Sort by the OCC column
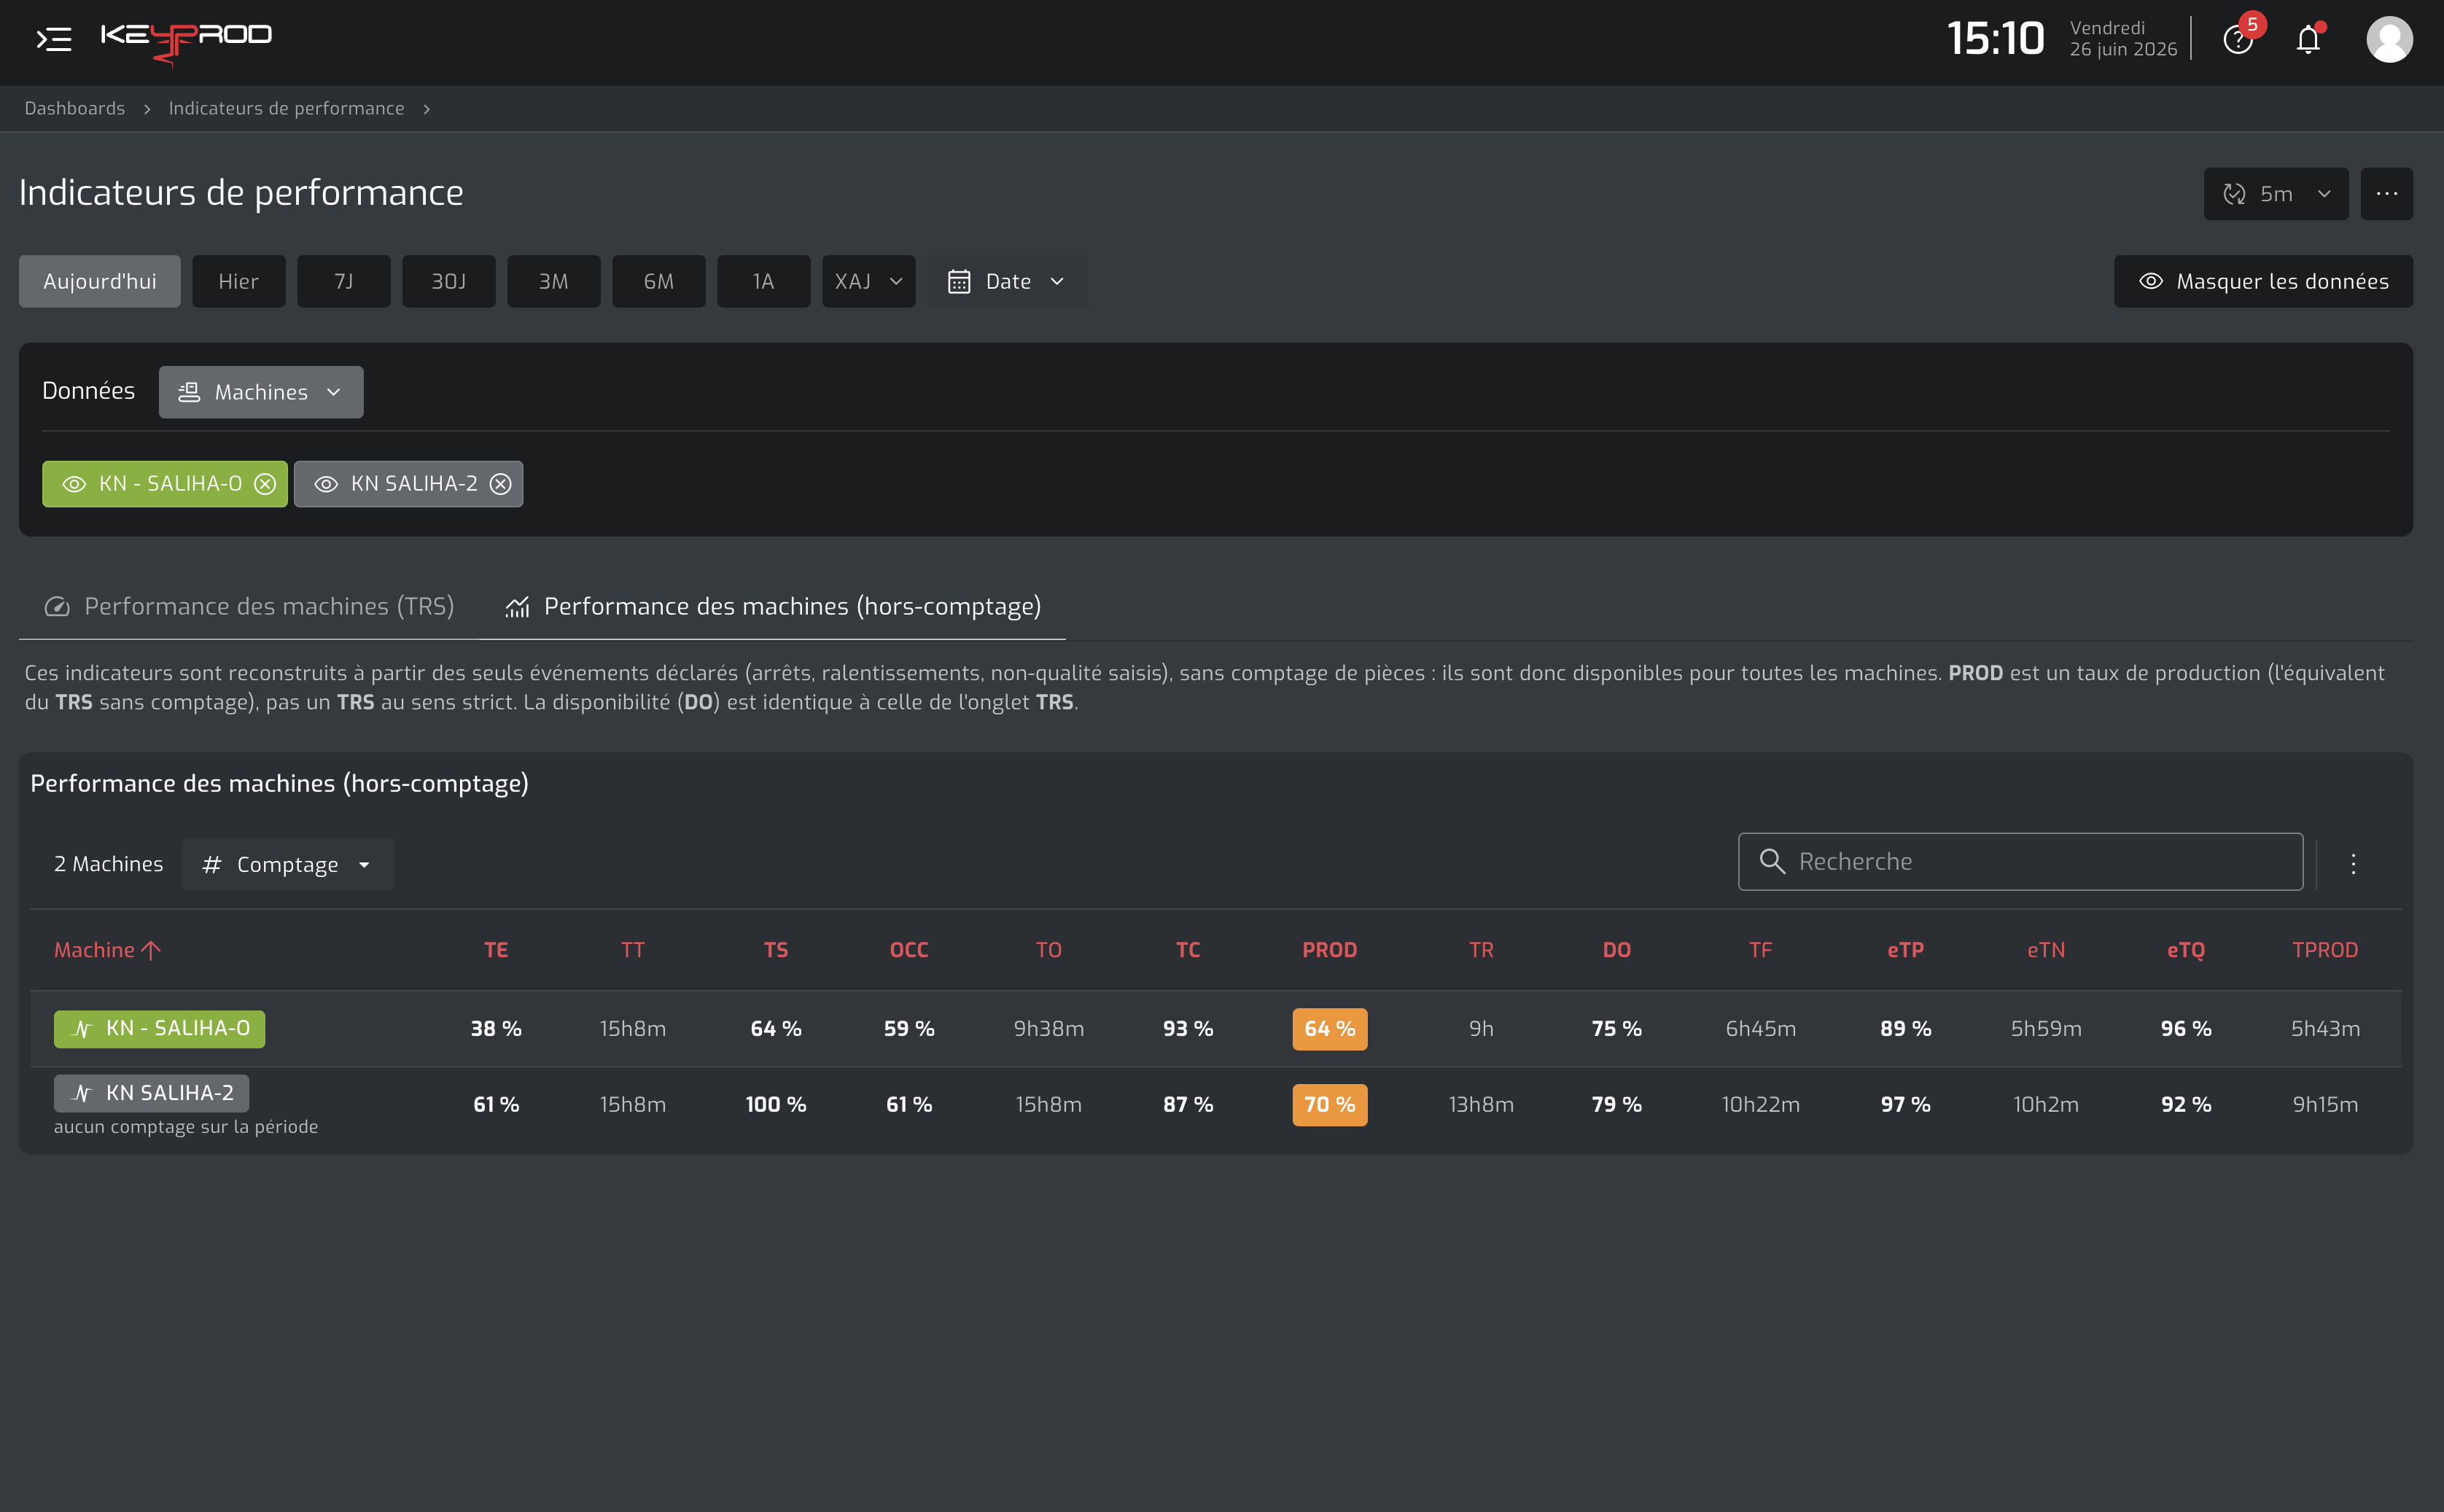The width and height of the screenshot is (2444, 1512). click(x=909, y=950)
